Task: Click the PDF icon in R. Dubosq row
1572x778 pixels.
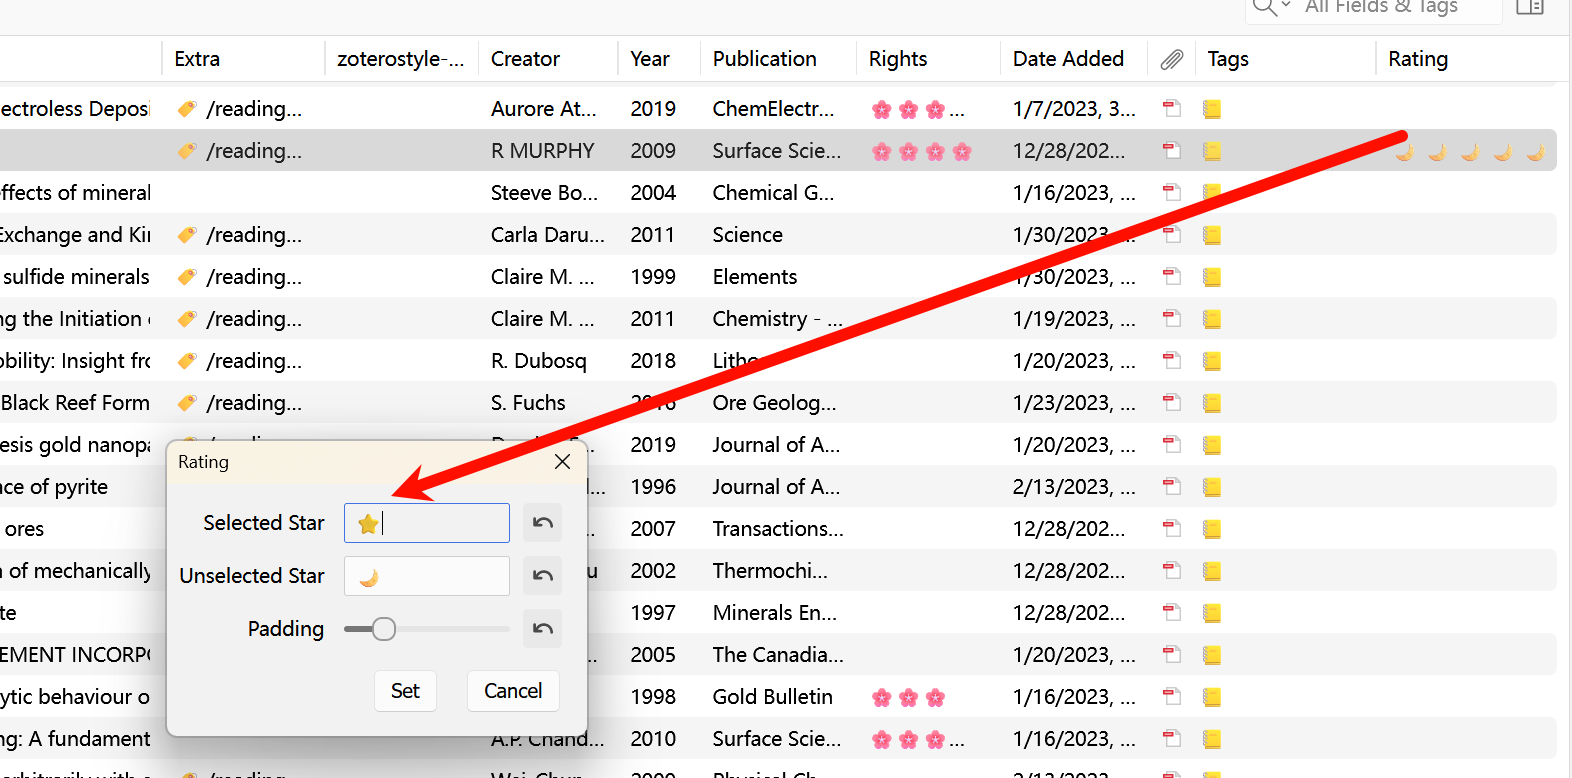Action: pyautogui.click(x=1172, y=361)
